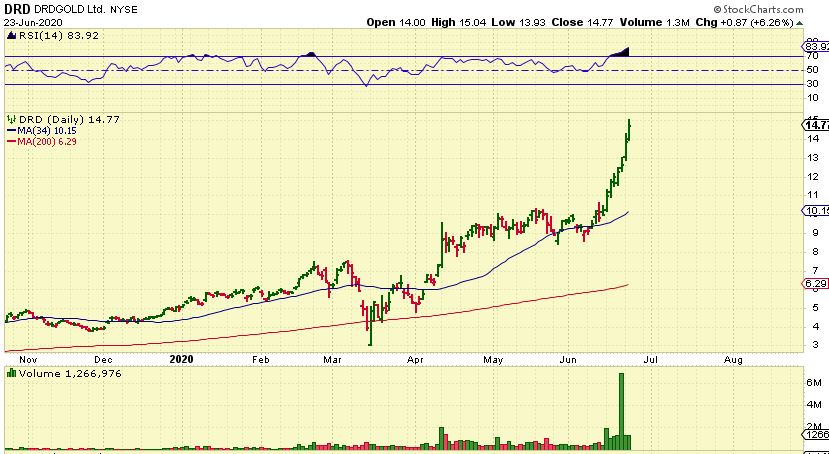Click the RSI(14) legend line icon
The image size is (829, 454).
click(10, 35)
